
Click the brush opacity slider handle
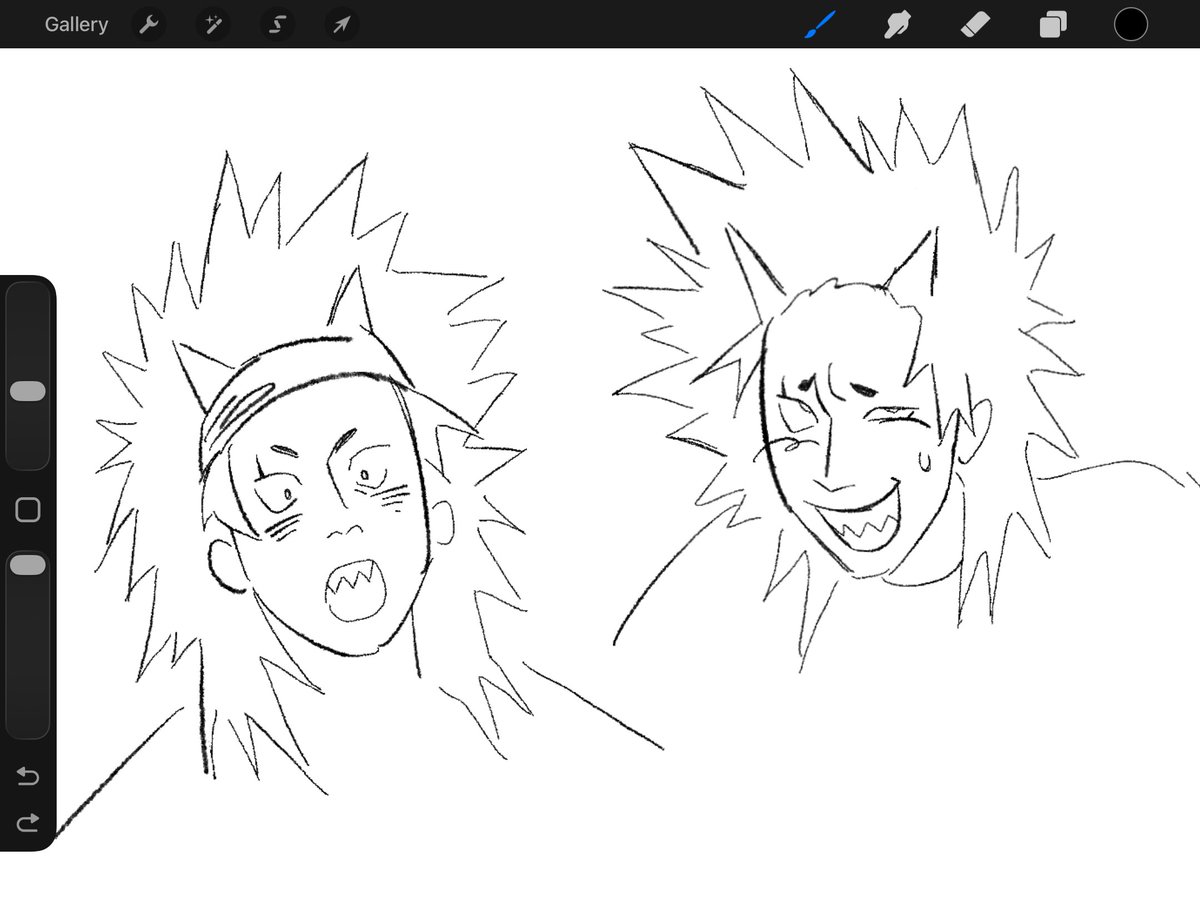[x=28, y=565]
